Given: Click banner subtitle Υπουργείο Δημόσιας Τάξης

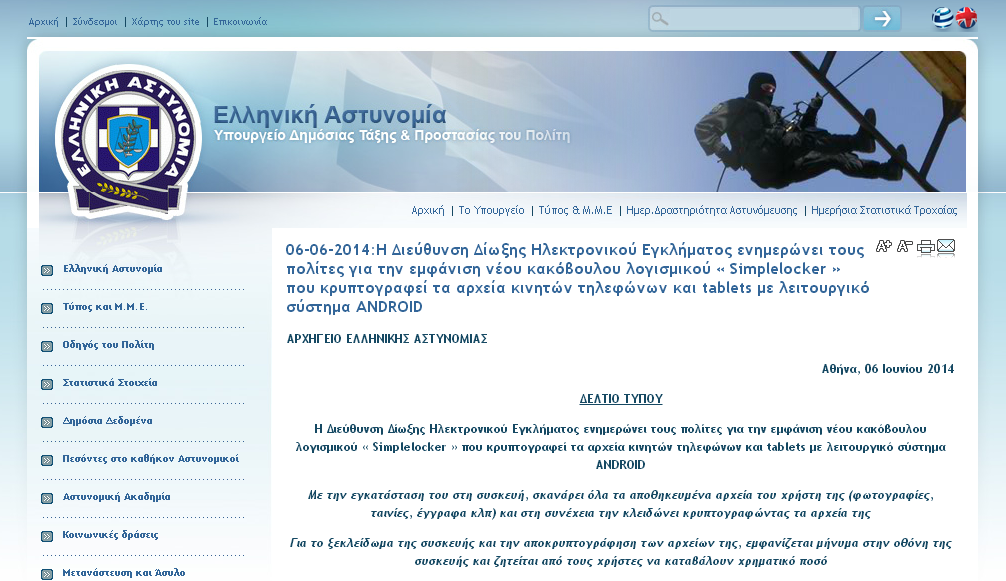Looking at the screenshot, I should coord(391,135).
